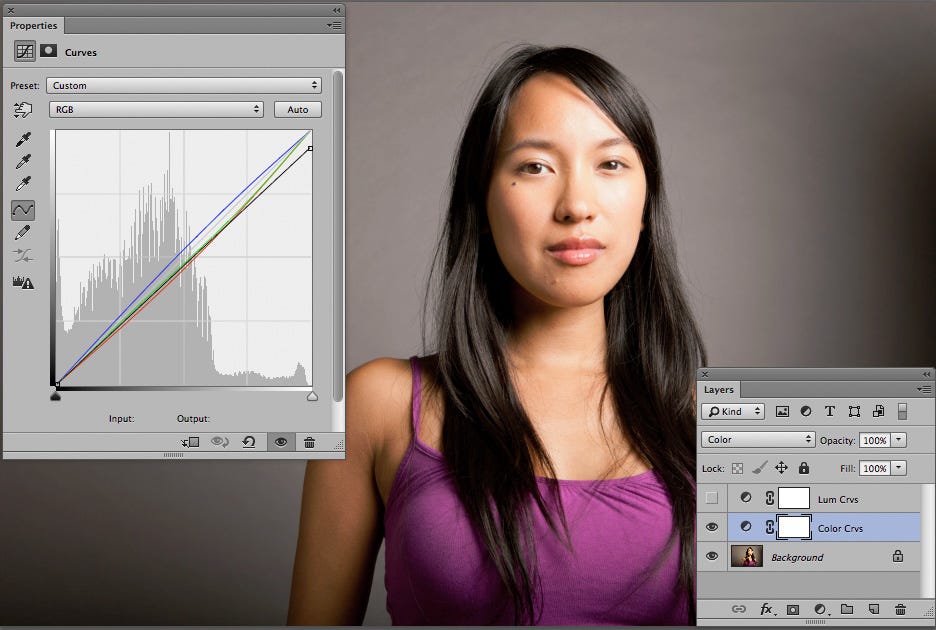Filter layers by adjustment layers icon
Viewport: 936px width, 630px height.
click(x=806, y=411)
